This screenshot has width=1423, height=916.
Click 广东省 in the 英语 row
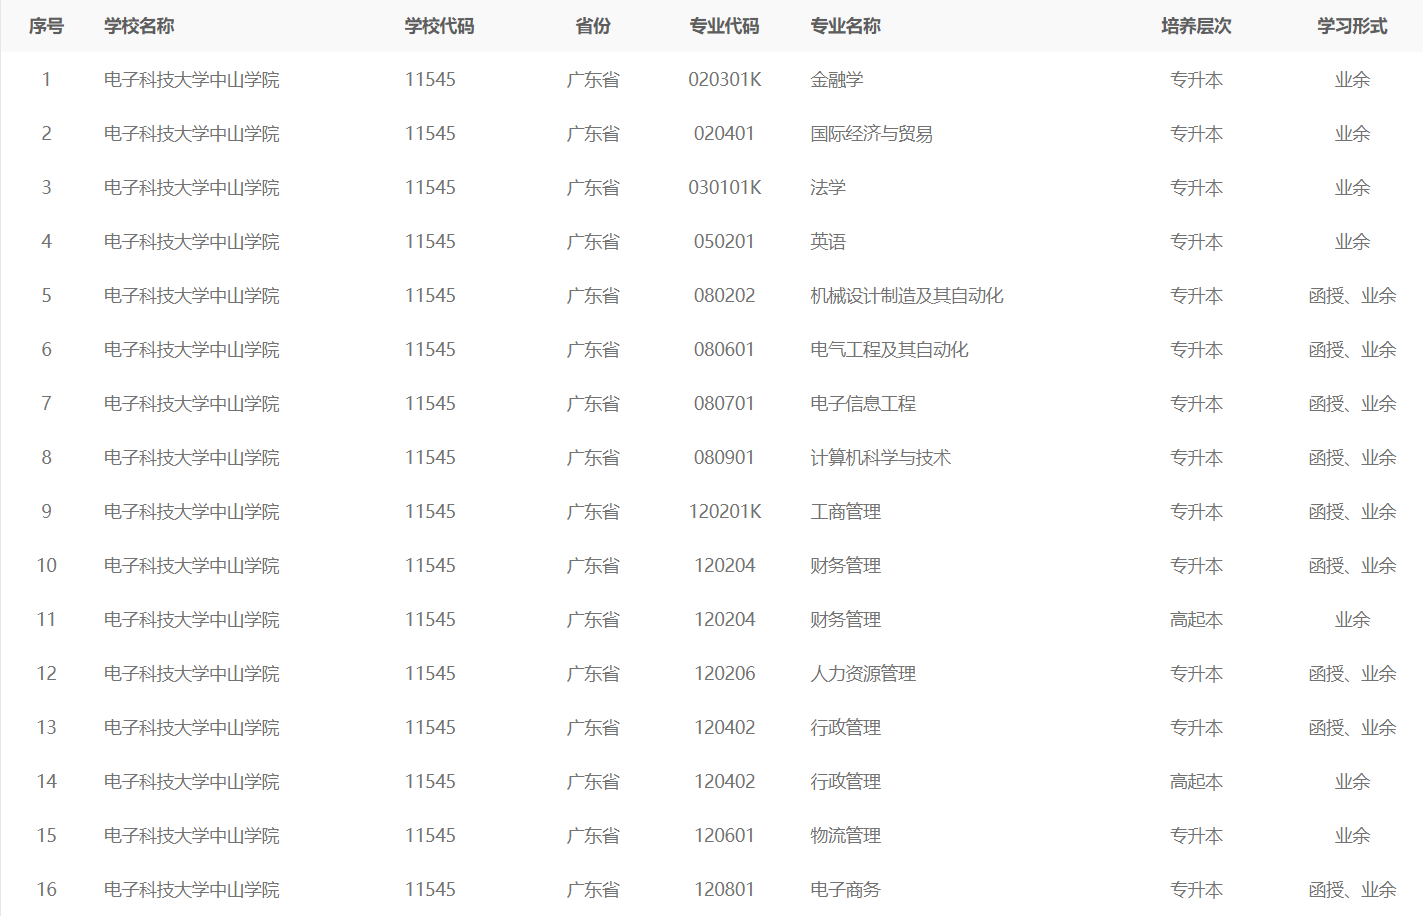(x=593, y=242)
